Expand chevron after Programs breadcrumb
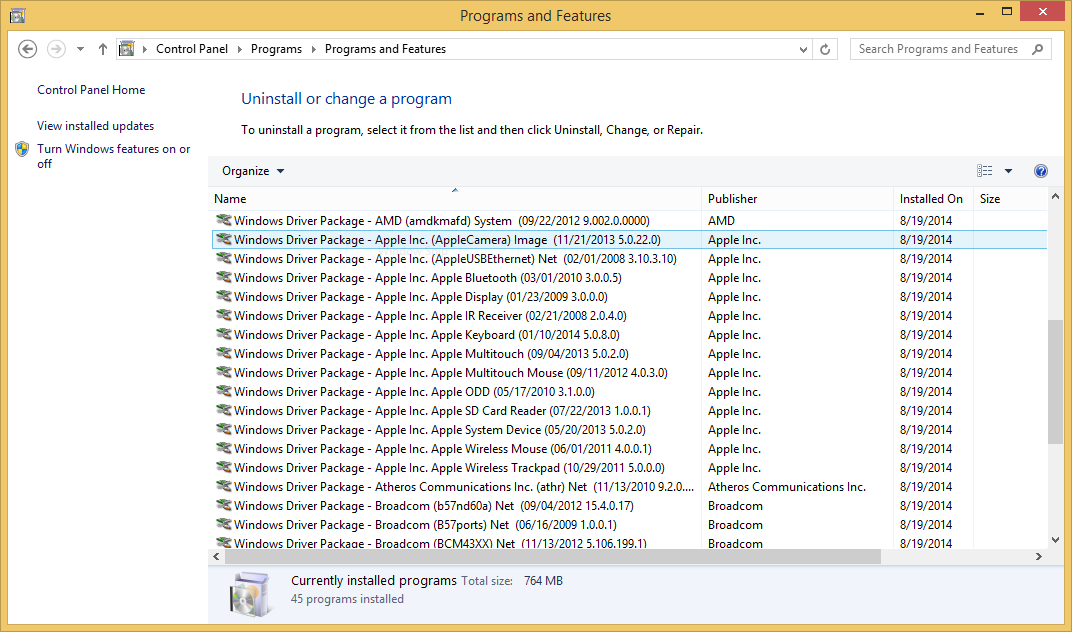Viewport: 1072px width, 632px height. coord(314,49)
